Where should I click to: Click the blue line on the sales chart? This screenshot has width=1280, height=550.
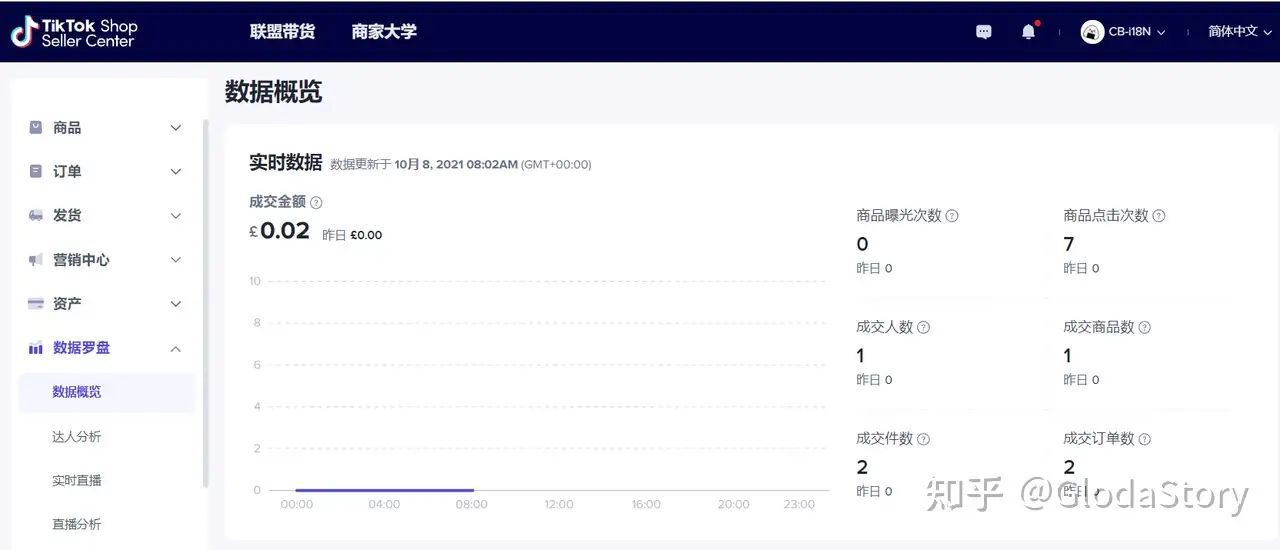(384, 490)
